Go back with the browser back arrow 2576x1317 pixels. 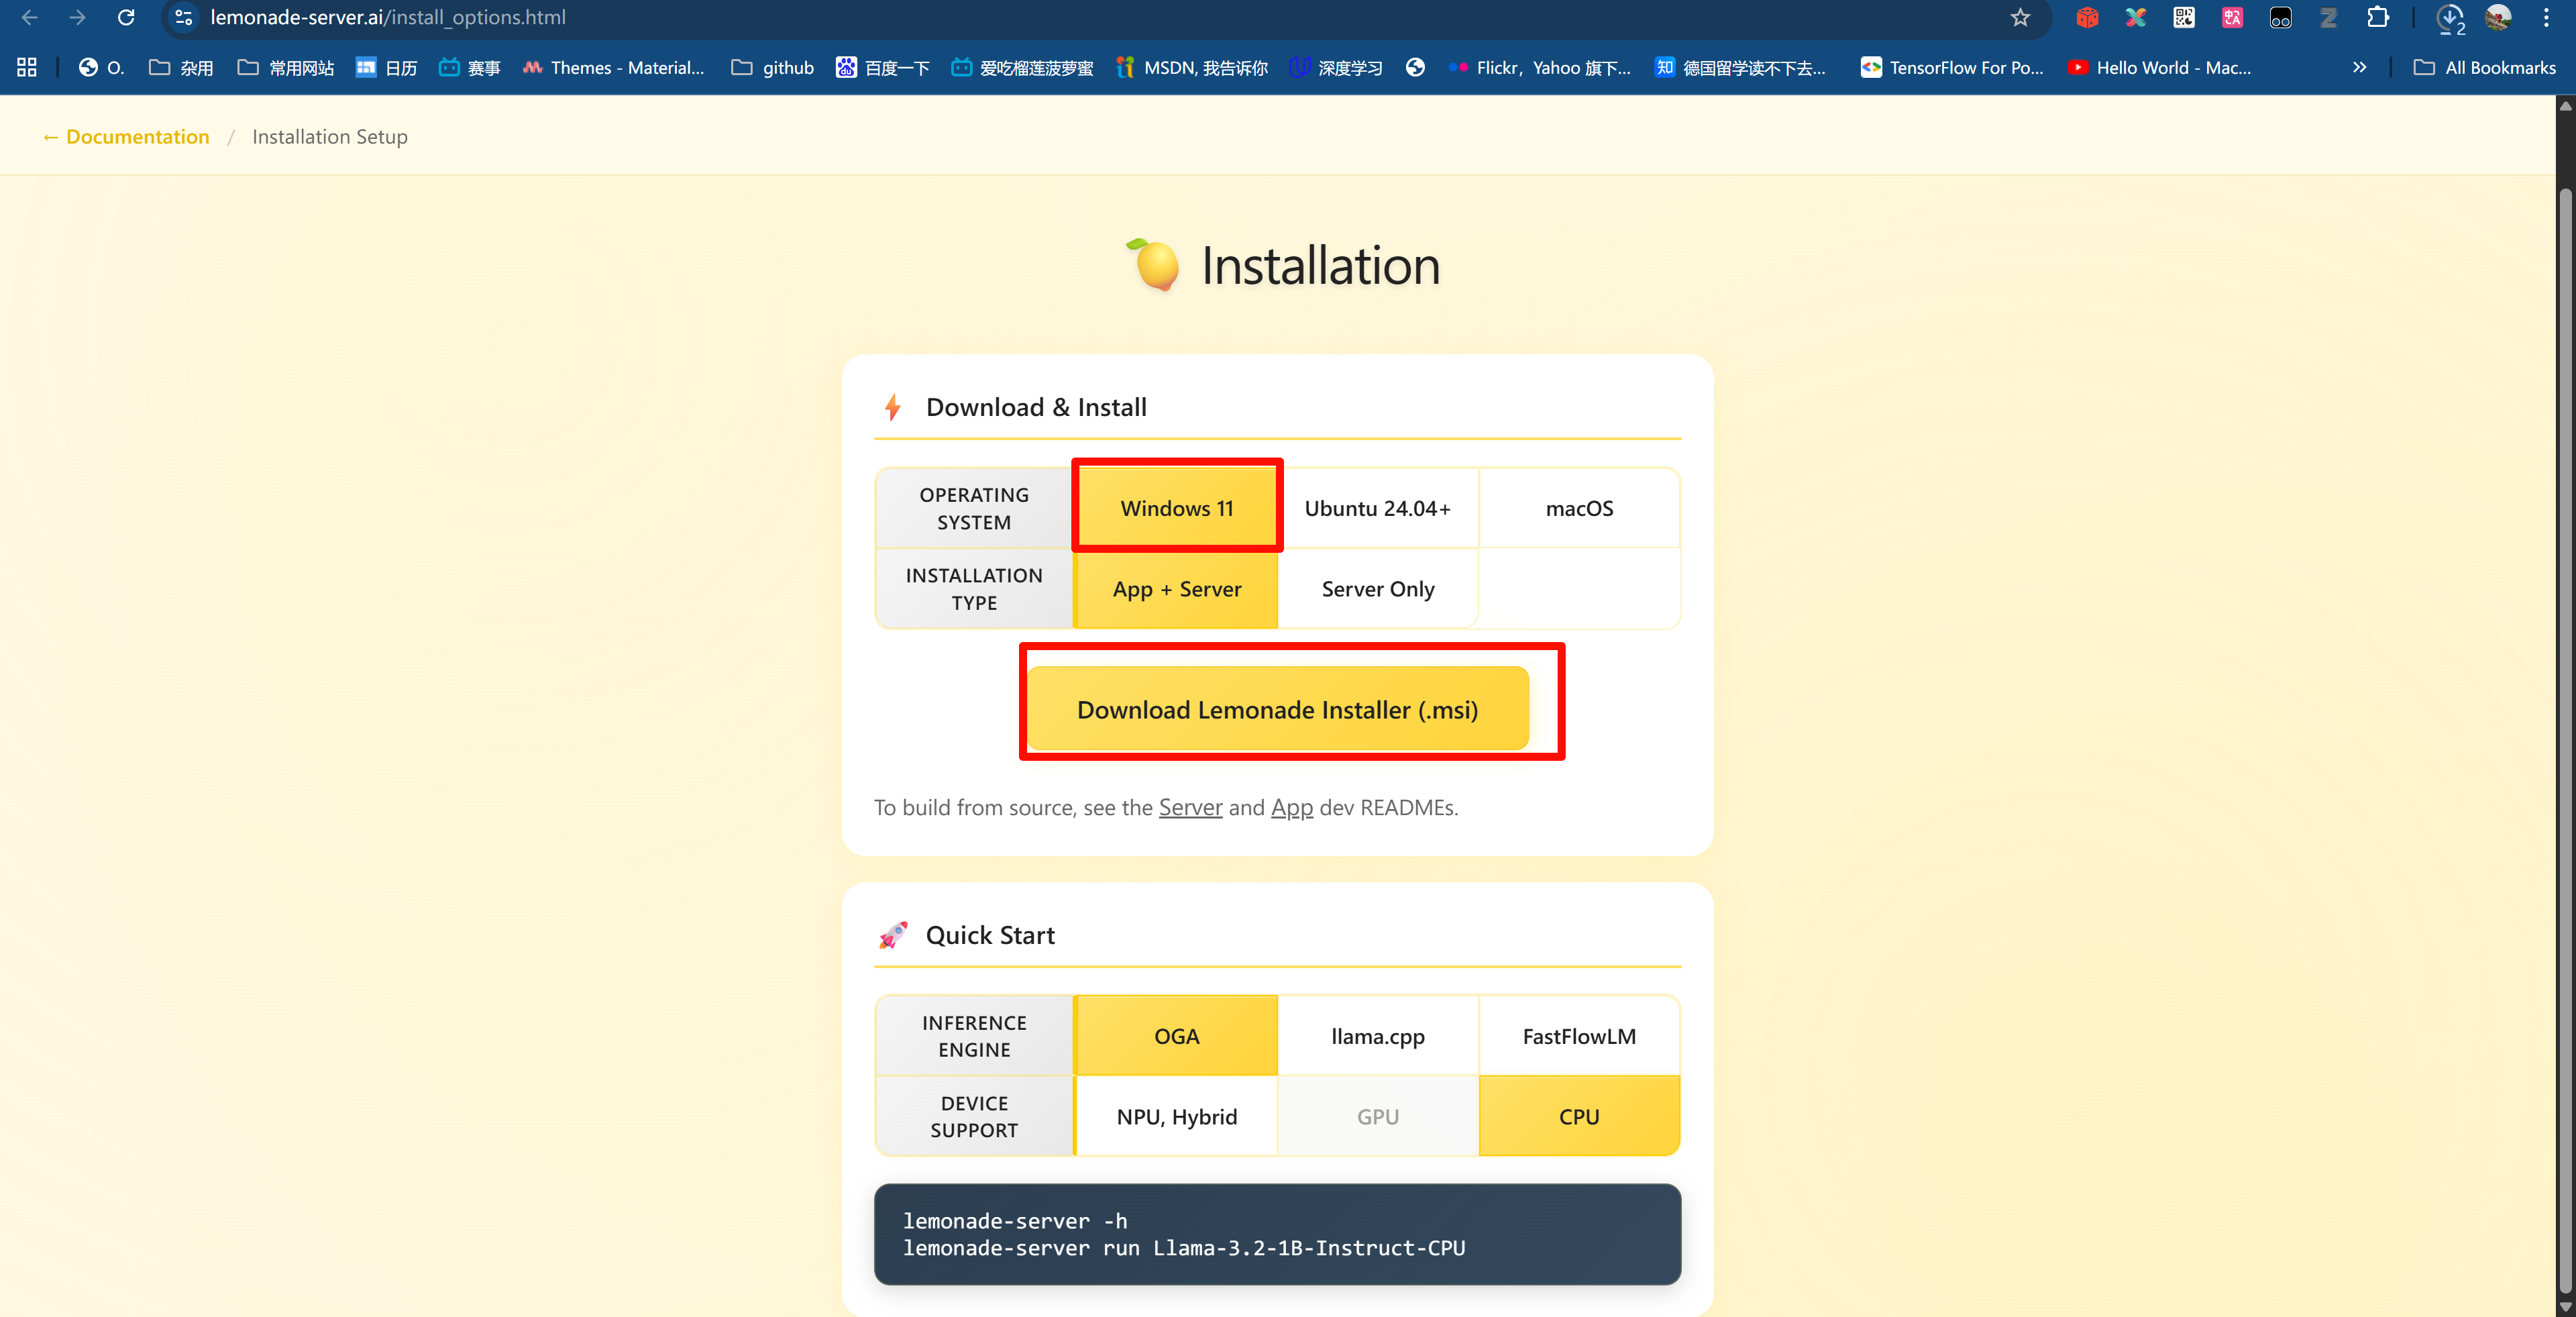tap(29, 18)
